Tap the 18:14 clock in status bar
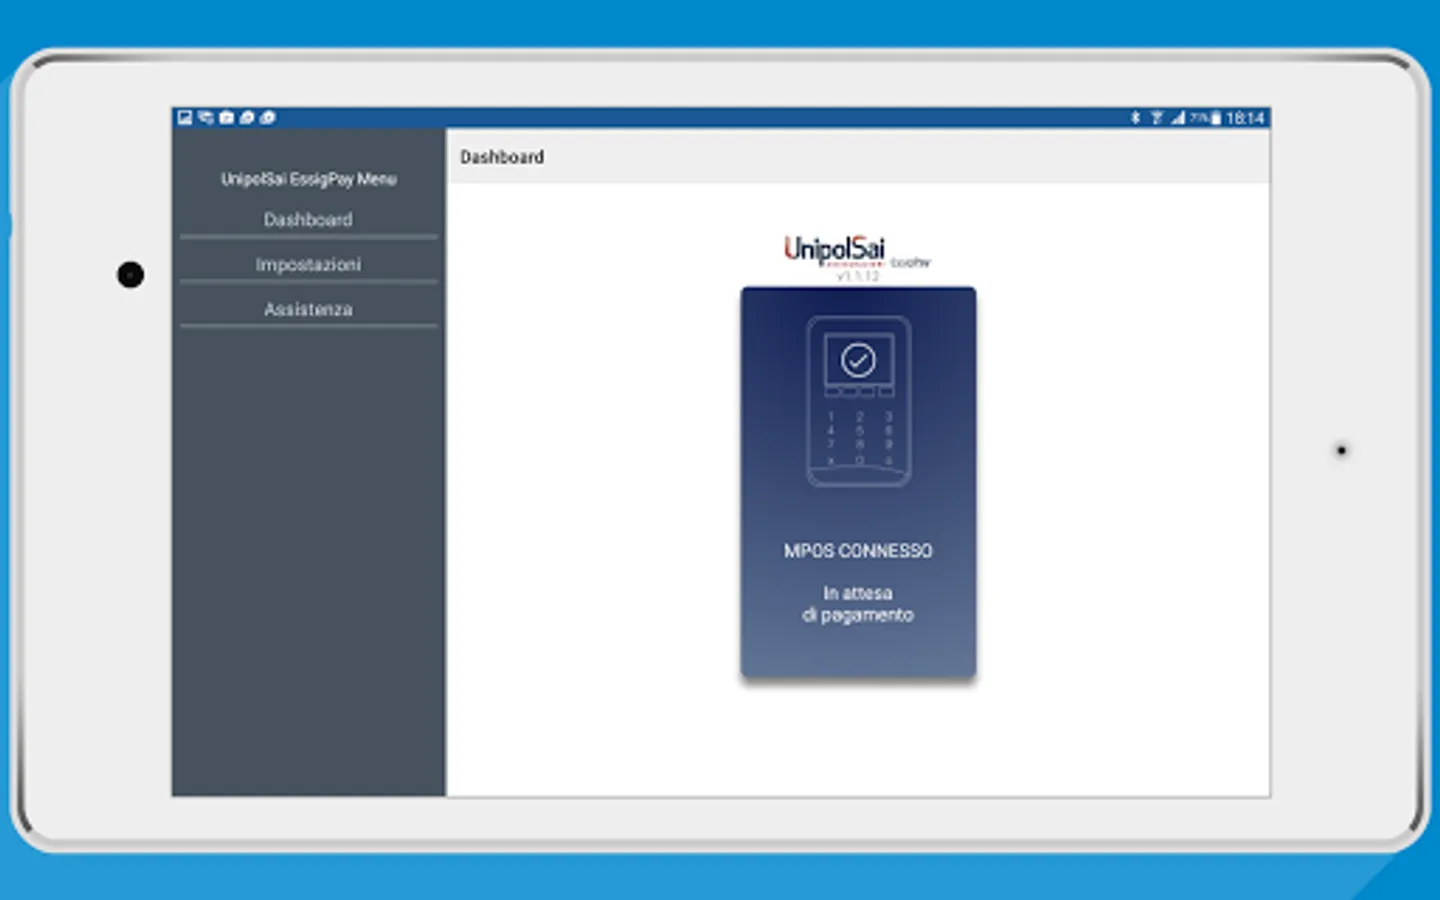The height and width of the screenshot is (900, 1440). 1245,118
